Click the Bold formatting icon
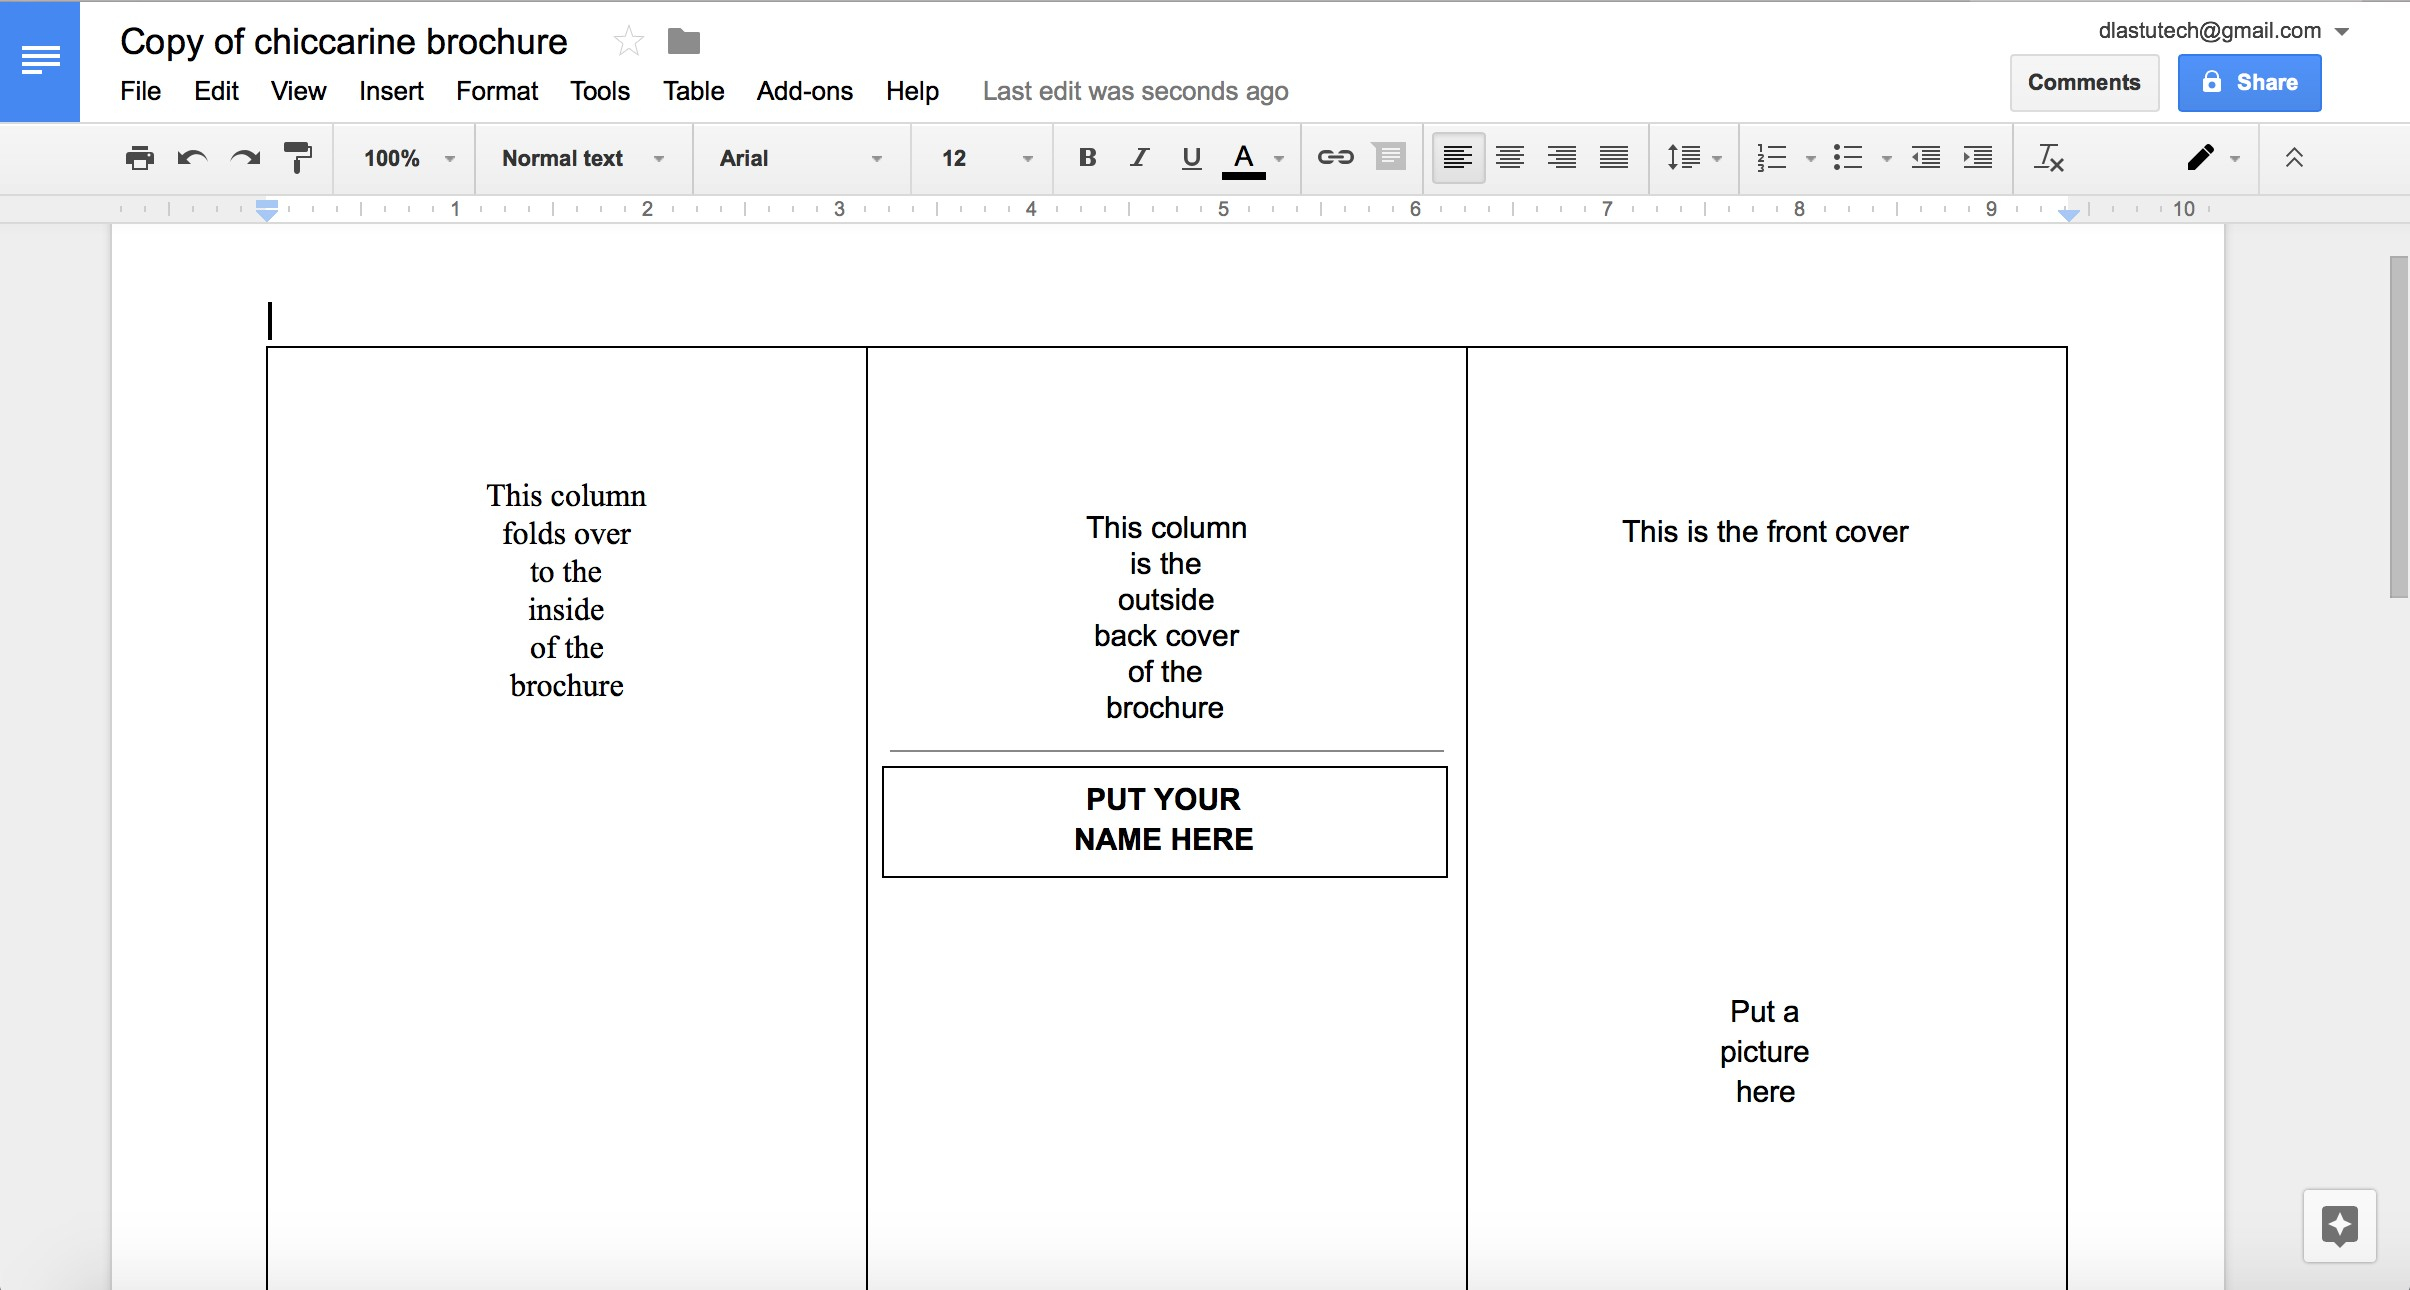Image resolution: width=2410 pixels, height=1290 pixels. (x=1084, y=158)
